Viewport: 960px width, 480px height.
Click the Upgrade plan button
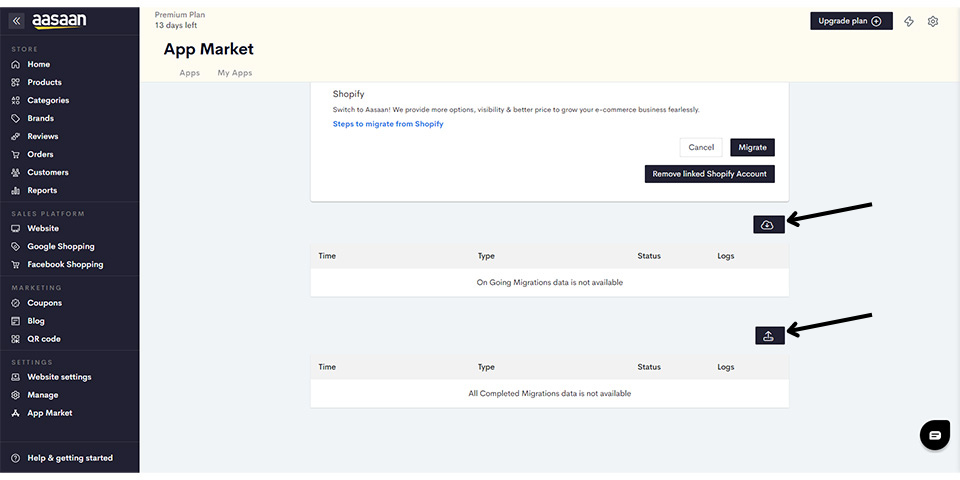[851, 21]
